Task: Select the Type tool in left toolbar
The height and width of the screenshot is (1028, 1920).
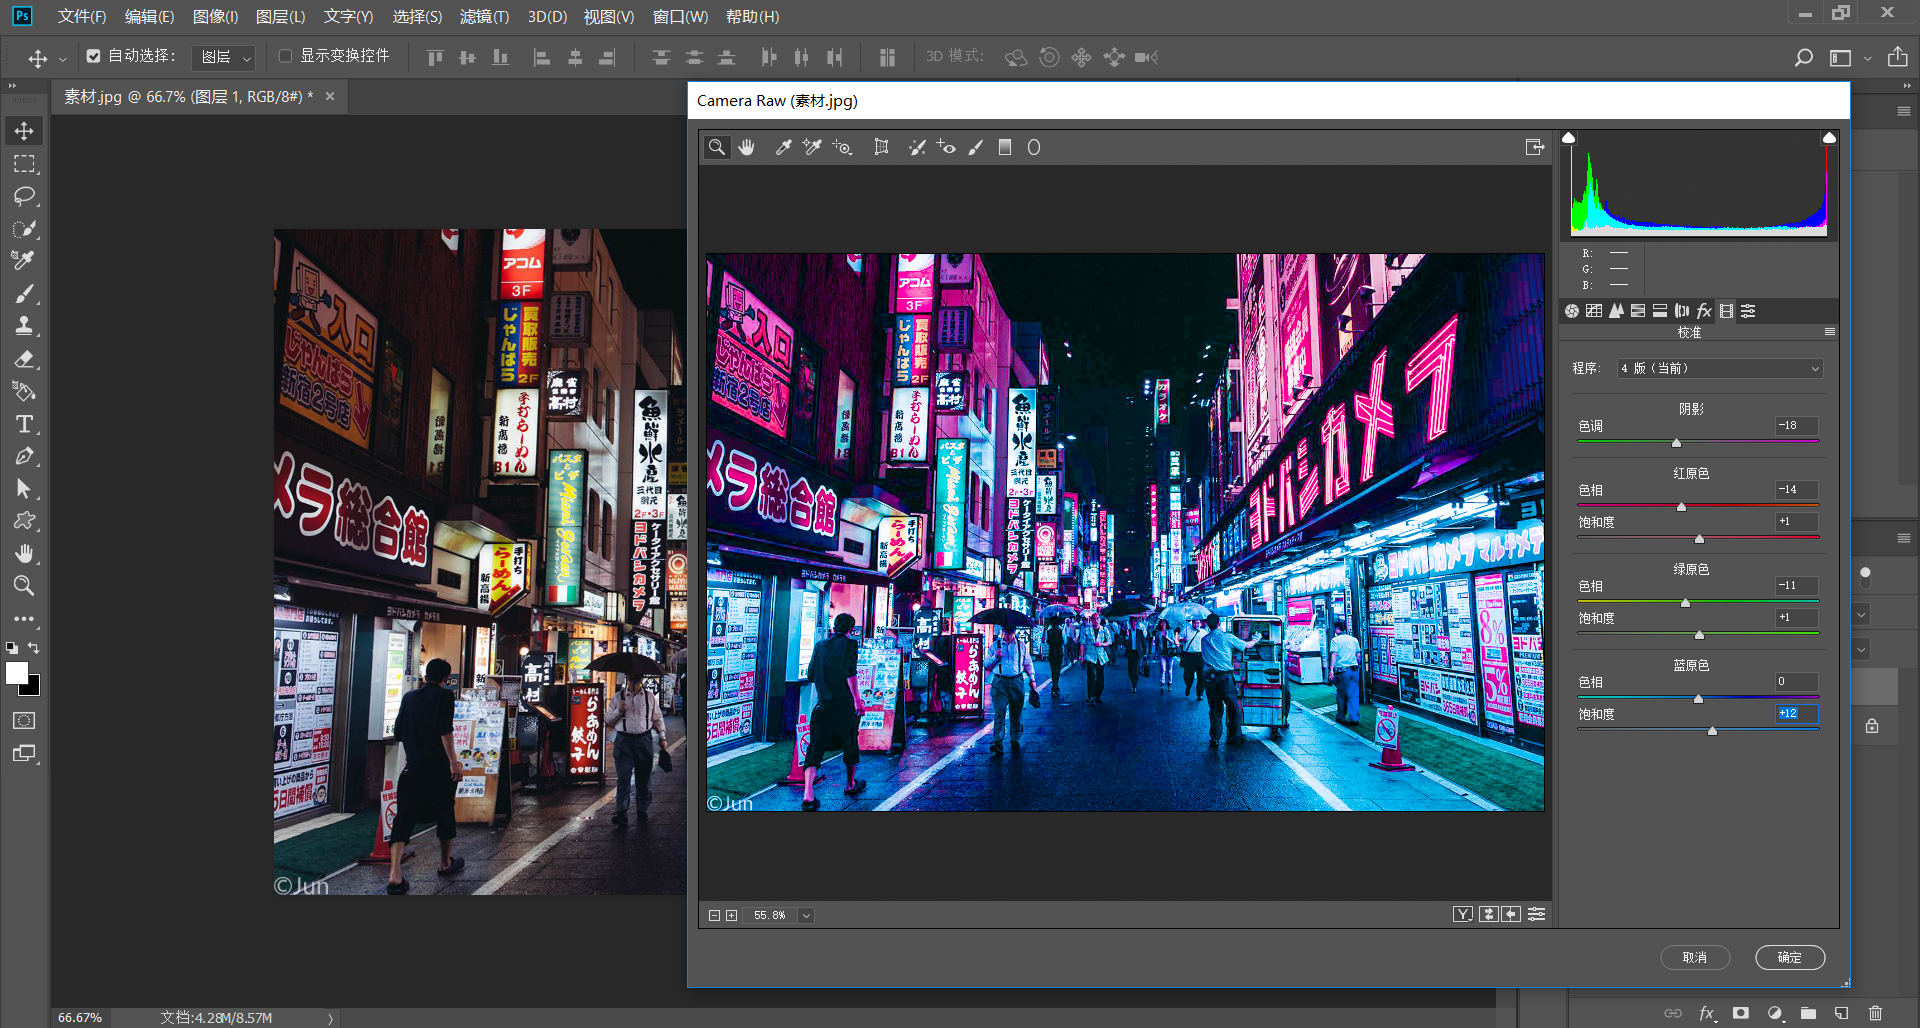Action: pos(24,424)
